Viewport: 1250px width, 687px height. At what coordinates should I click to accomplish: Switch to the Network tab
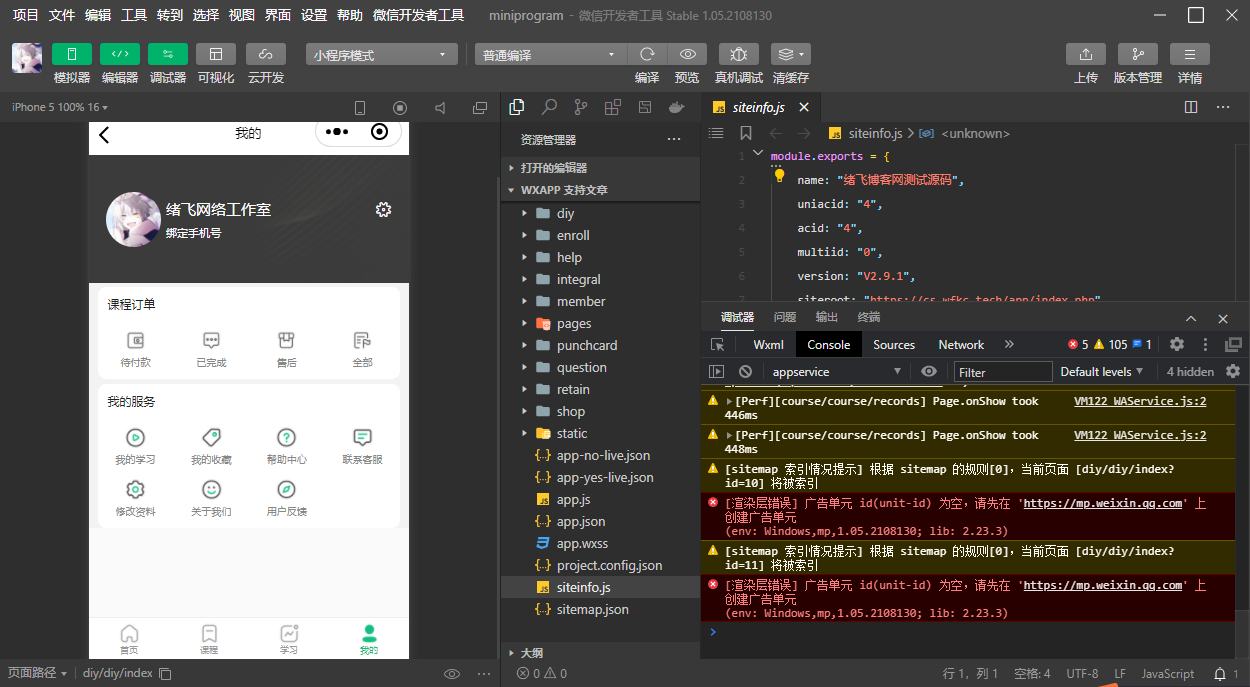click(960, 344)
